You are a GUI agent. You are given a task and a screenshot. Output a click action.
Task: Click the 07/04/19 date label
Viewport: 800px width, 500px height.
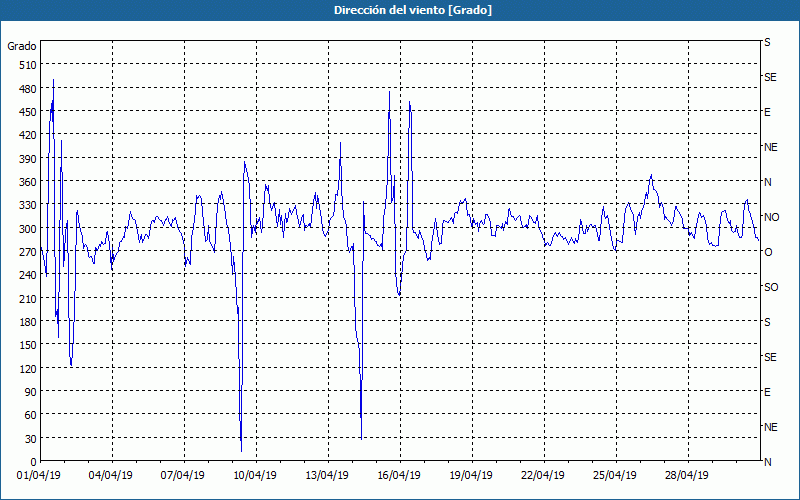point(183,475)
